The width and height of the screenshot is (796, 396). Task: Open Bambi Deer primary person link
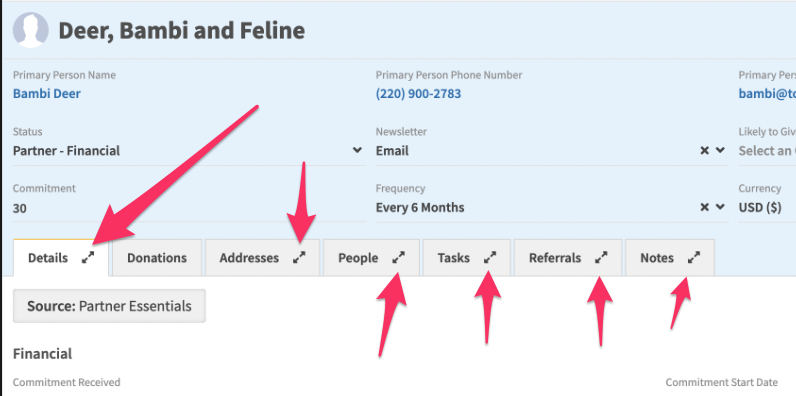pos(47,94)
